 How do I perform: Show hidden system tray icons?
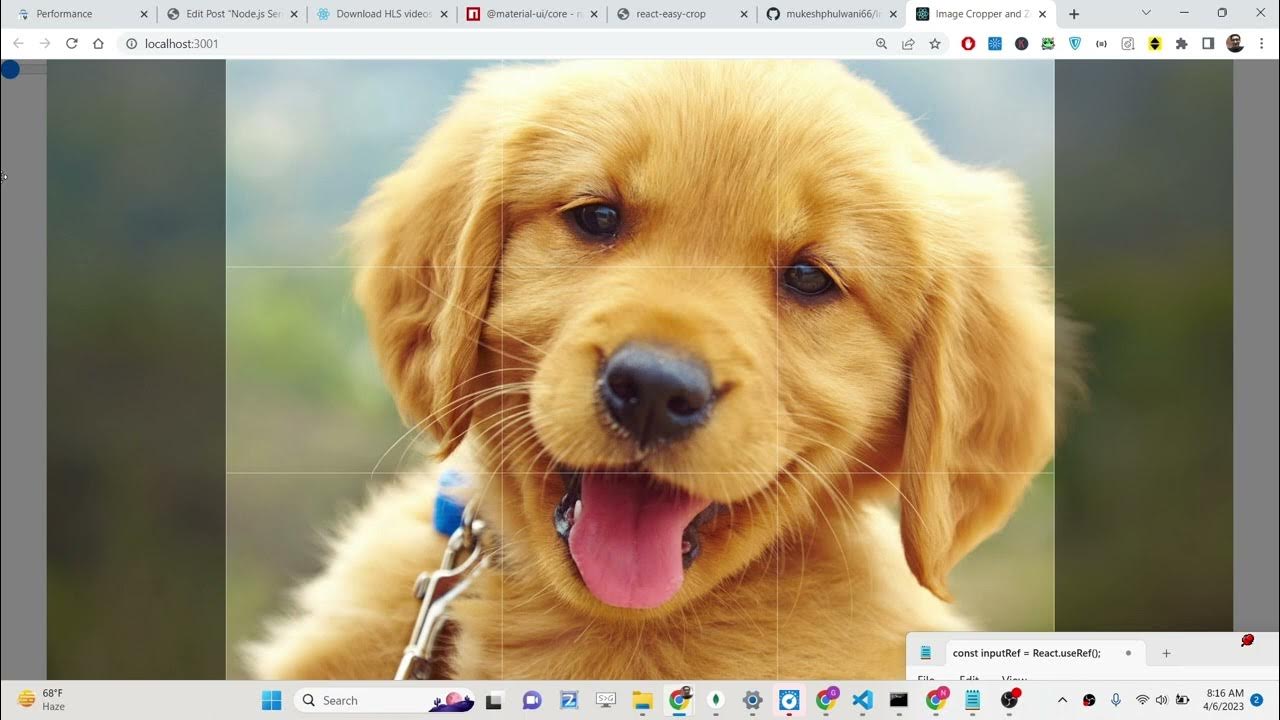coord(1062,700)
